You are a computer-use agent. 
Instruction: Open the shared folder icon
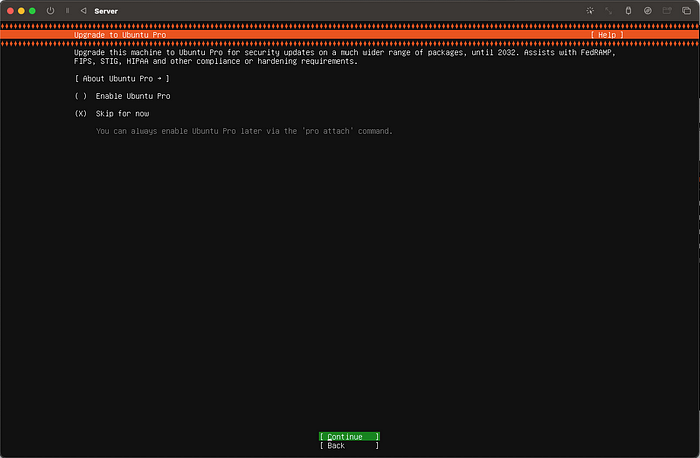[667, 11]
